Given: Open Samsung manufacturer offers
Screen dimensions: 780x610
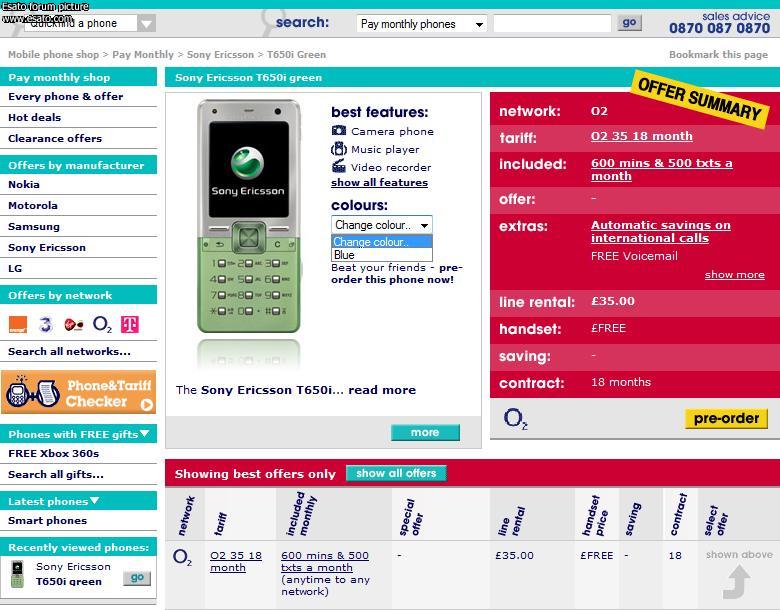Looking at the screenshot, I should click(x=34, y=226).
